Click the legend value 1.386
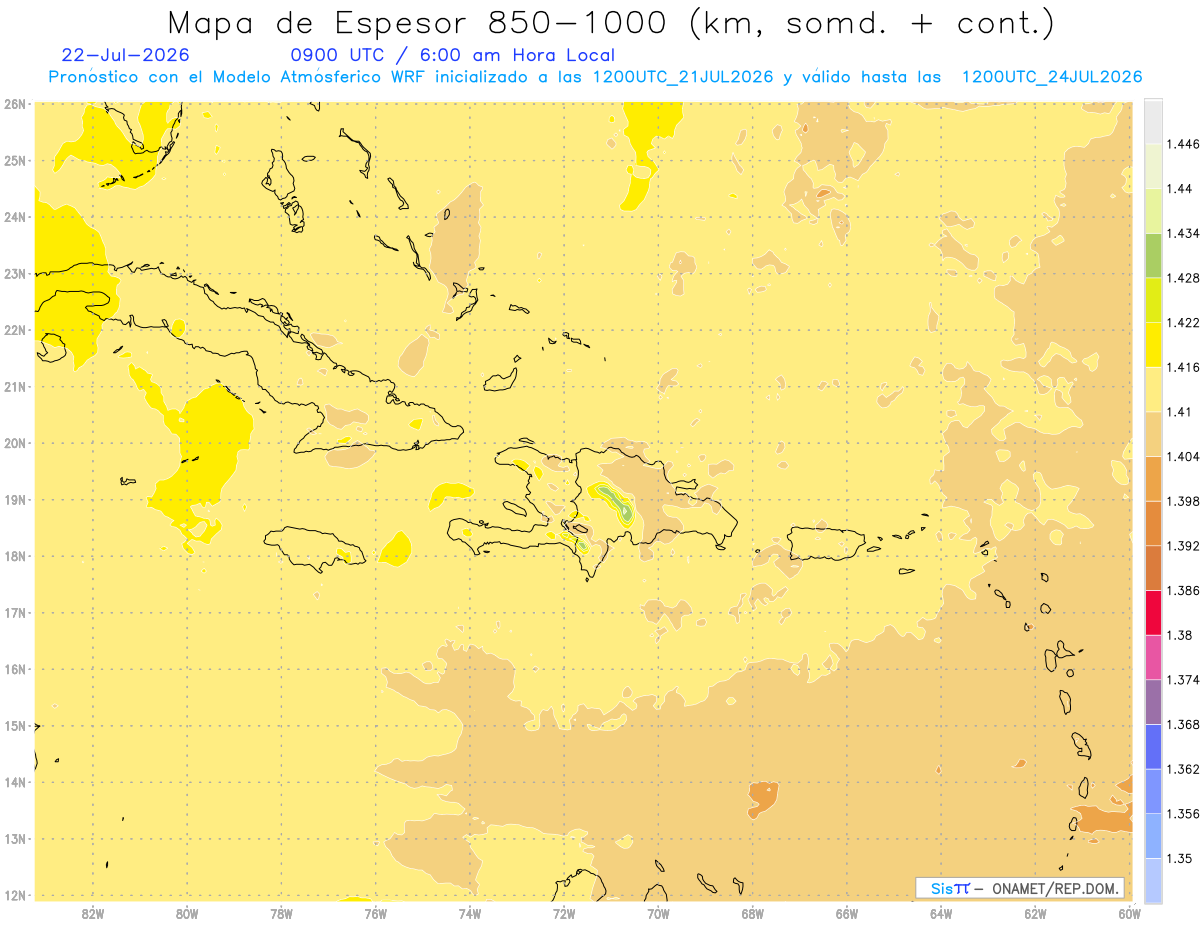1200x927 pixels. click(1182, 590)
